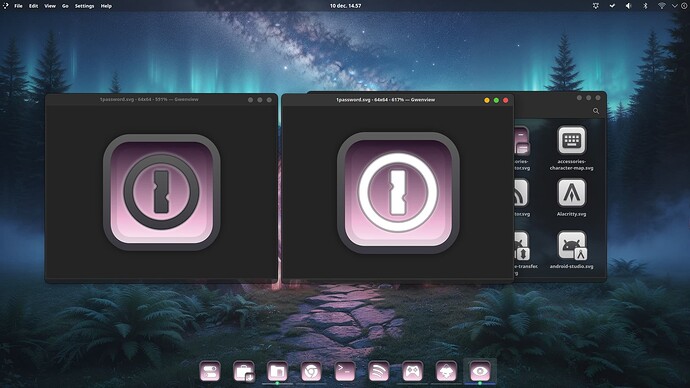
Task: Click the round clock icon beside the tray chevron
Action: point(684,6)
